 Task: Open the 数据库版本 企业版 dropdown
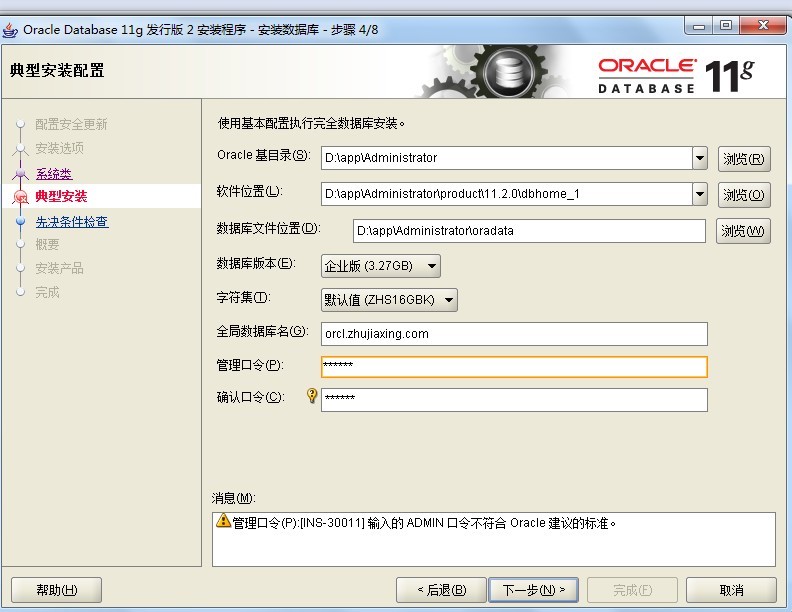tap(381, 266)
